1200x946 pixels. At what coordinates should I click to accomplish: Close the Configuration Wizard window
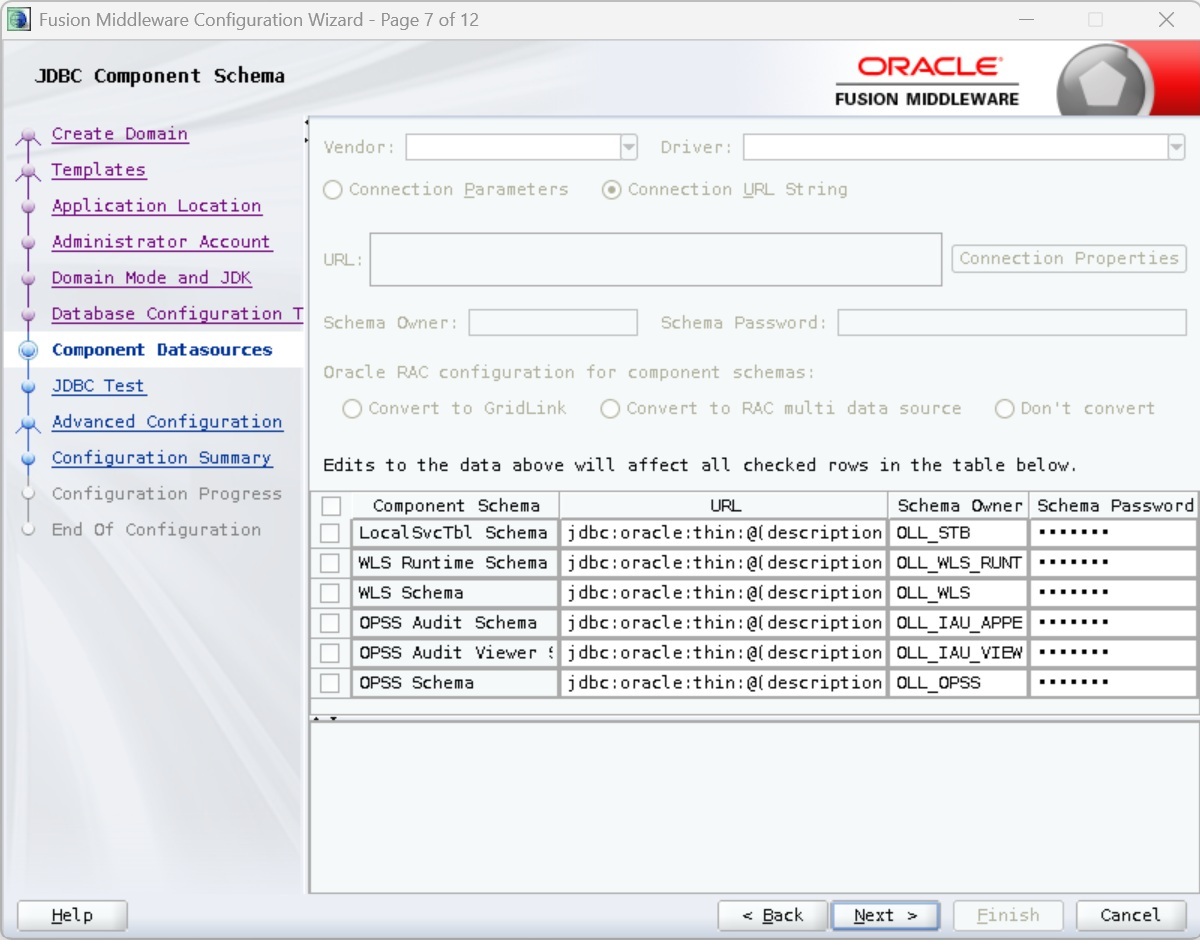click(x=1166, y=20)
